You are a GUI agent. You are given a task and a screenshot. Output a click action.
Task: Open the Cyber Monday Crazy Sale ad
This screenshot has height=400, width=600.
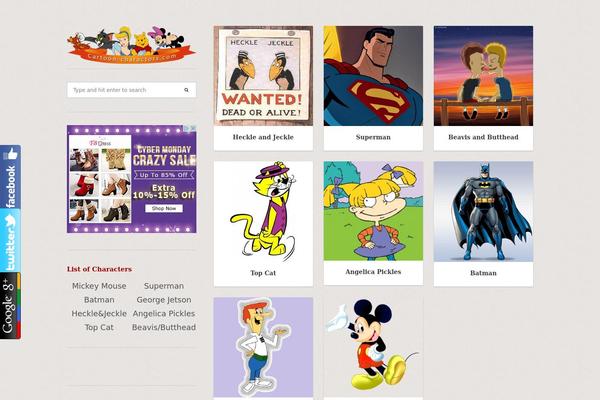(132, 179)
